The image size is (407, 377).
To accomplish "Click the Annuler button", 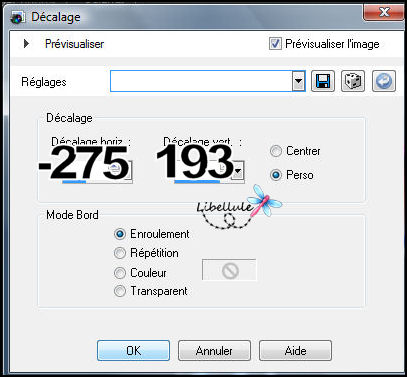I will (x=214, y=350).
